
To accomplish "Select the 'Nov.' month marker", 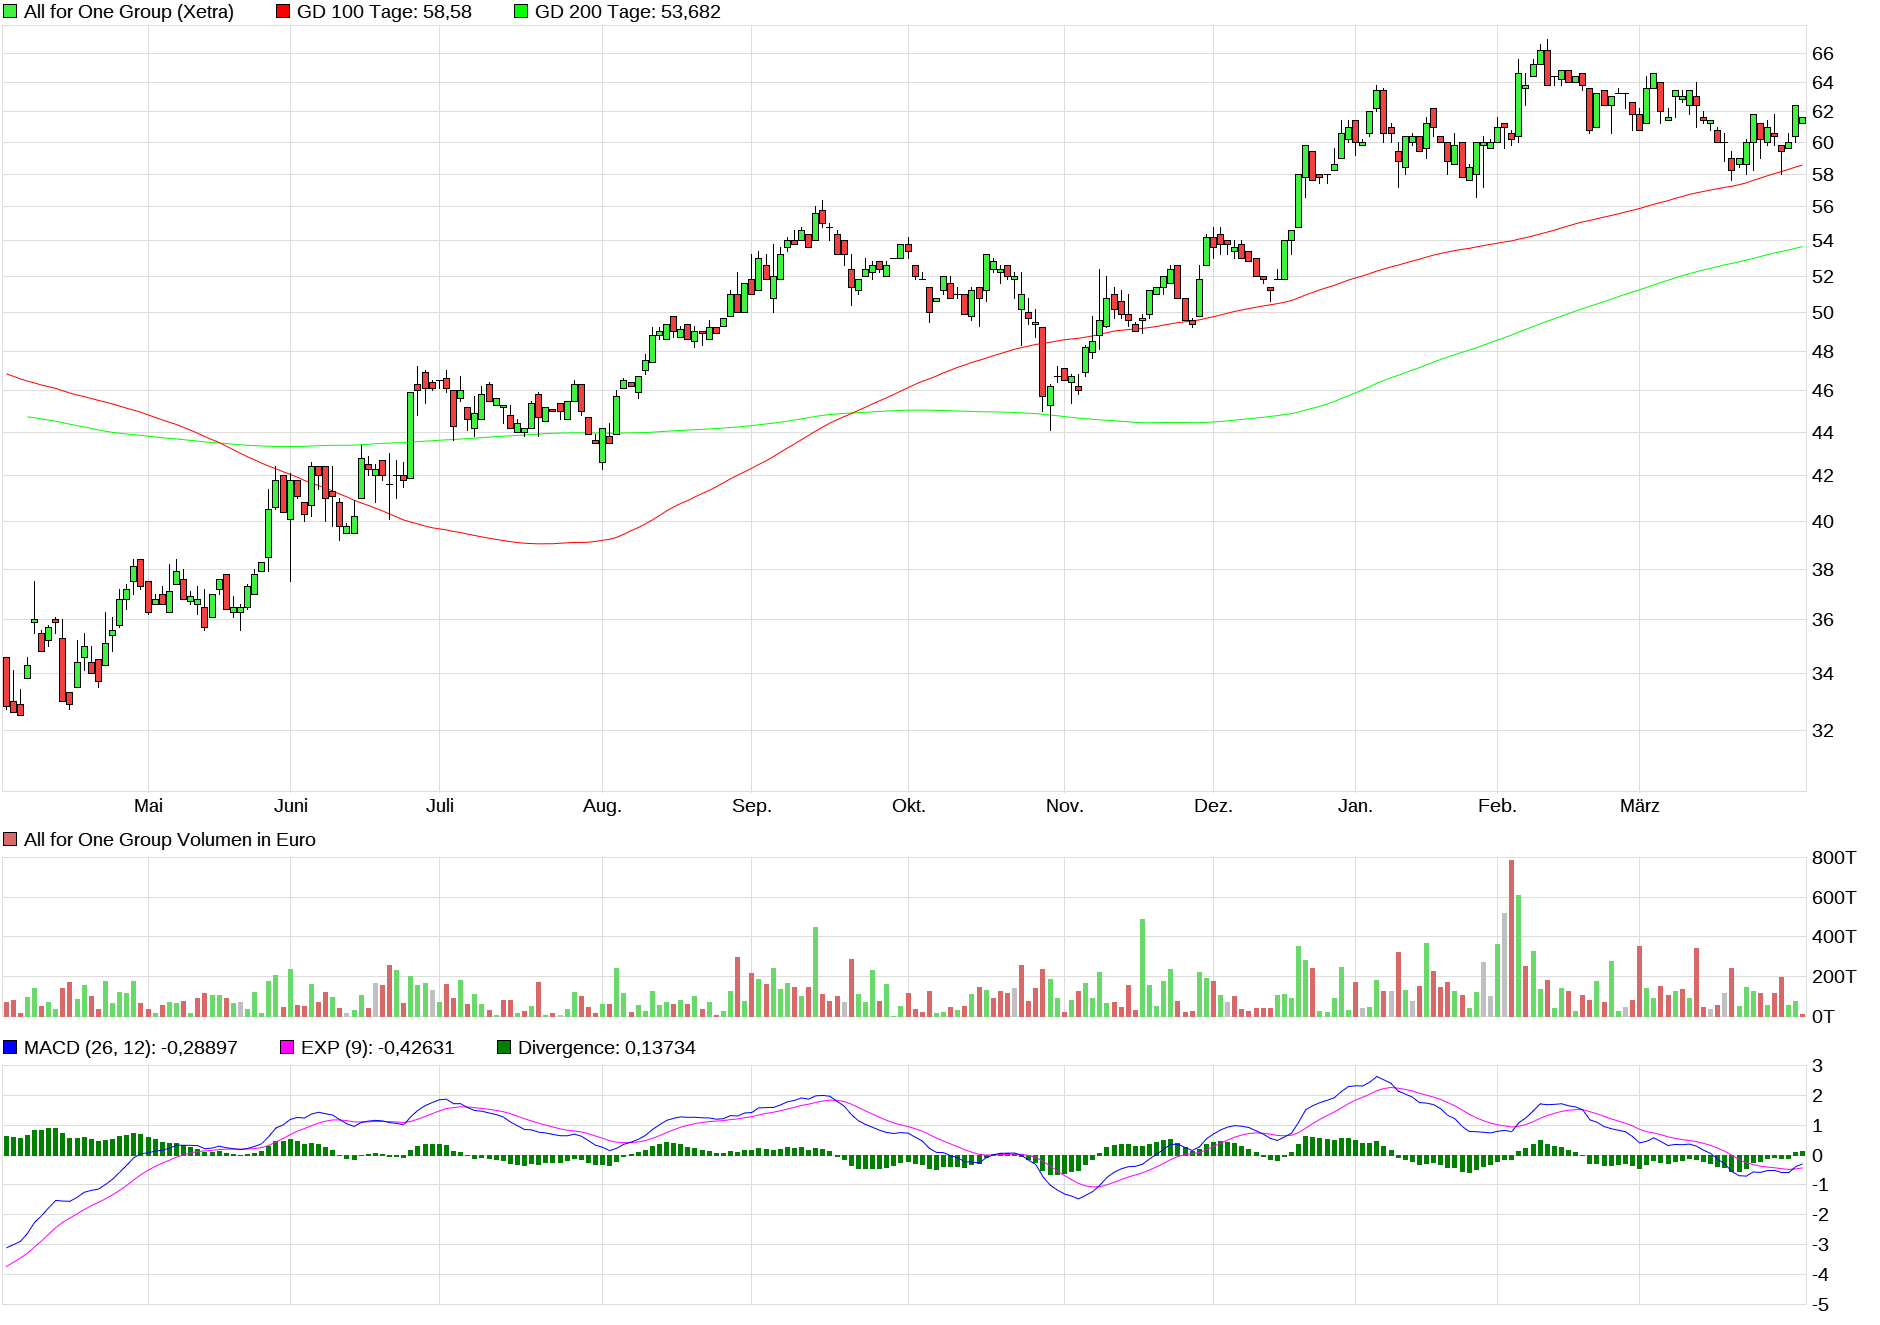I will click(x=1064, y=806).
